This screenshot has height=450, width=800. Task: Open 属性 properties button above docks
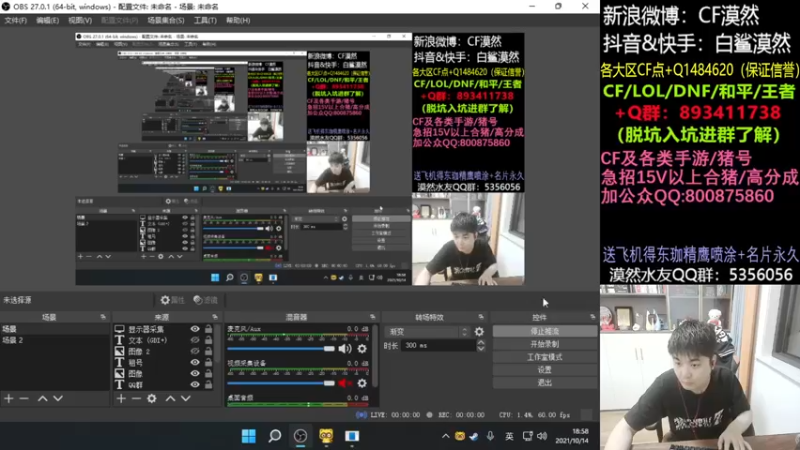pos(172,300)
